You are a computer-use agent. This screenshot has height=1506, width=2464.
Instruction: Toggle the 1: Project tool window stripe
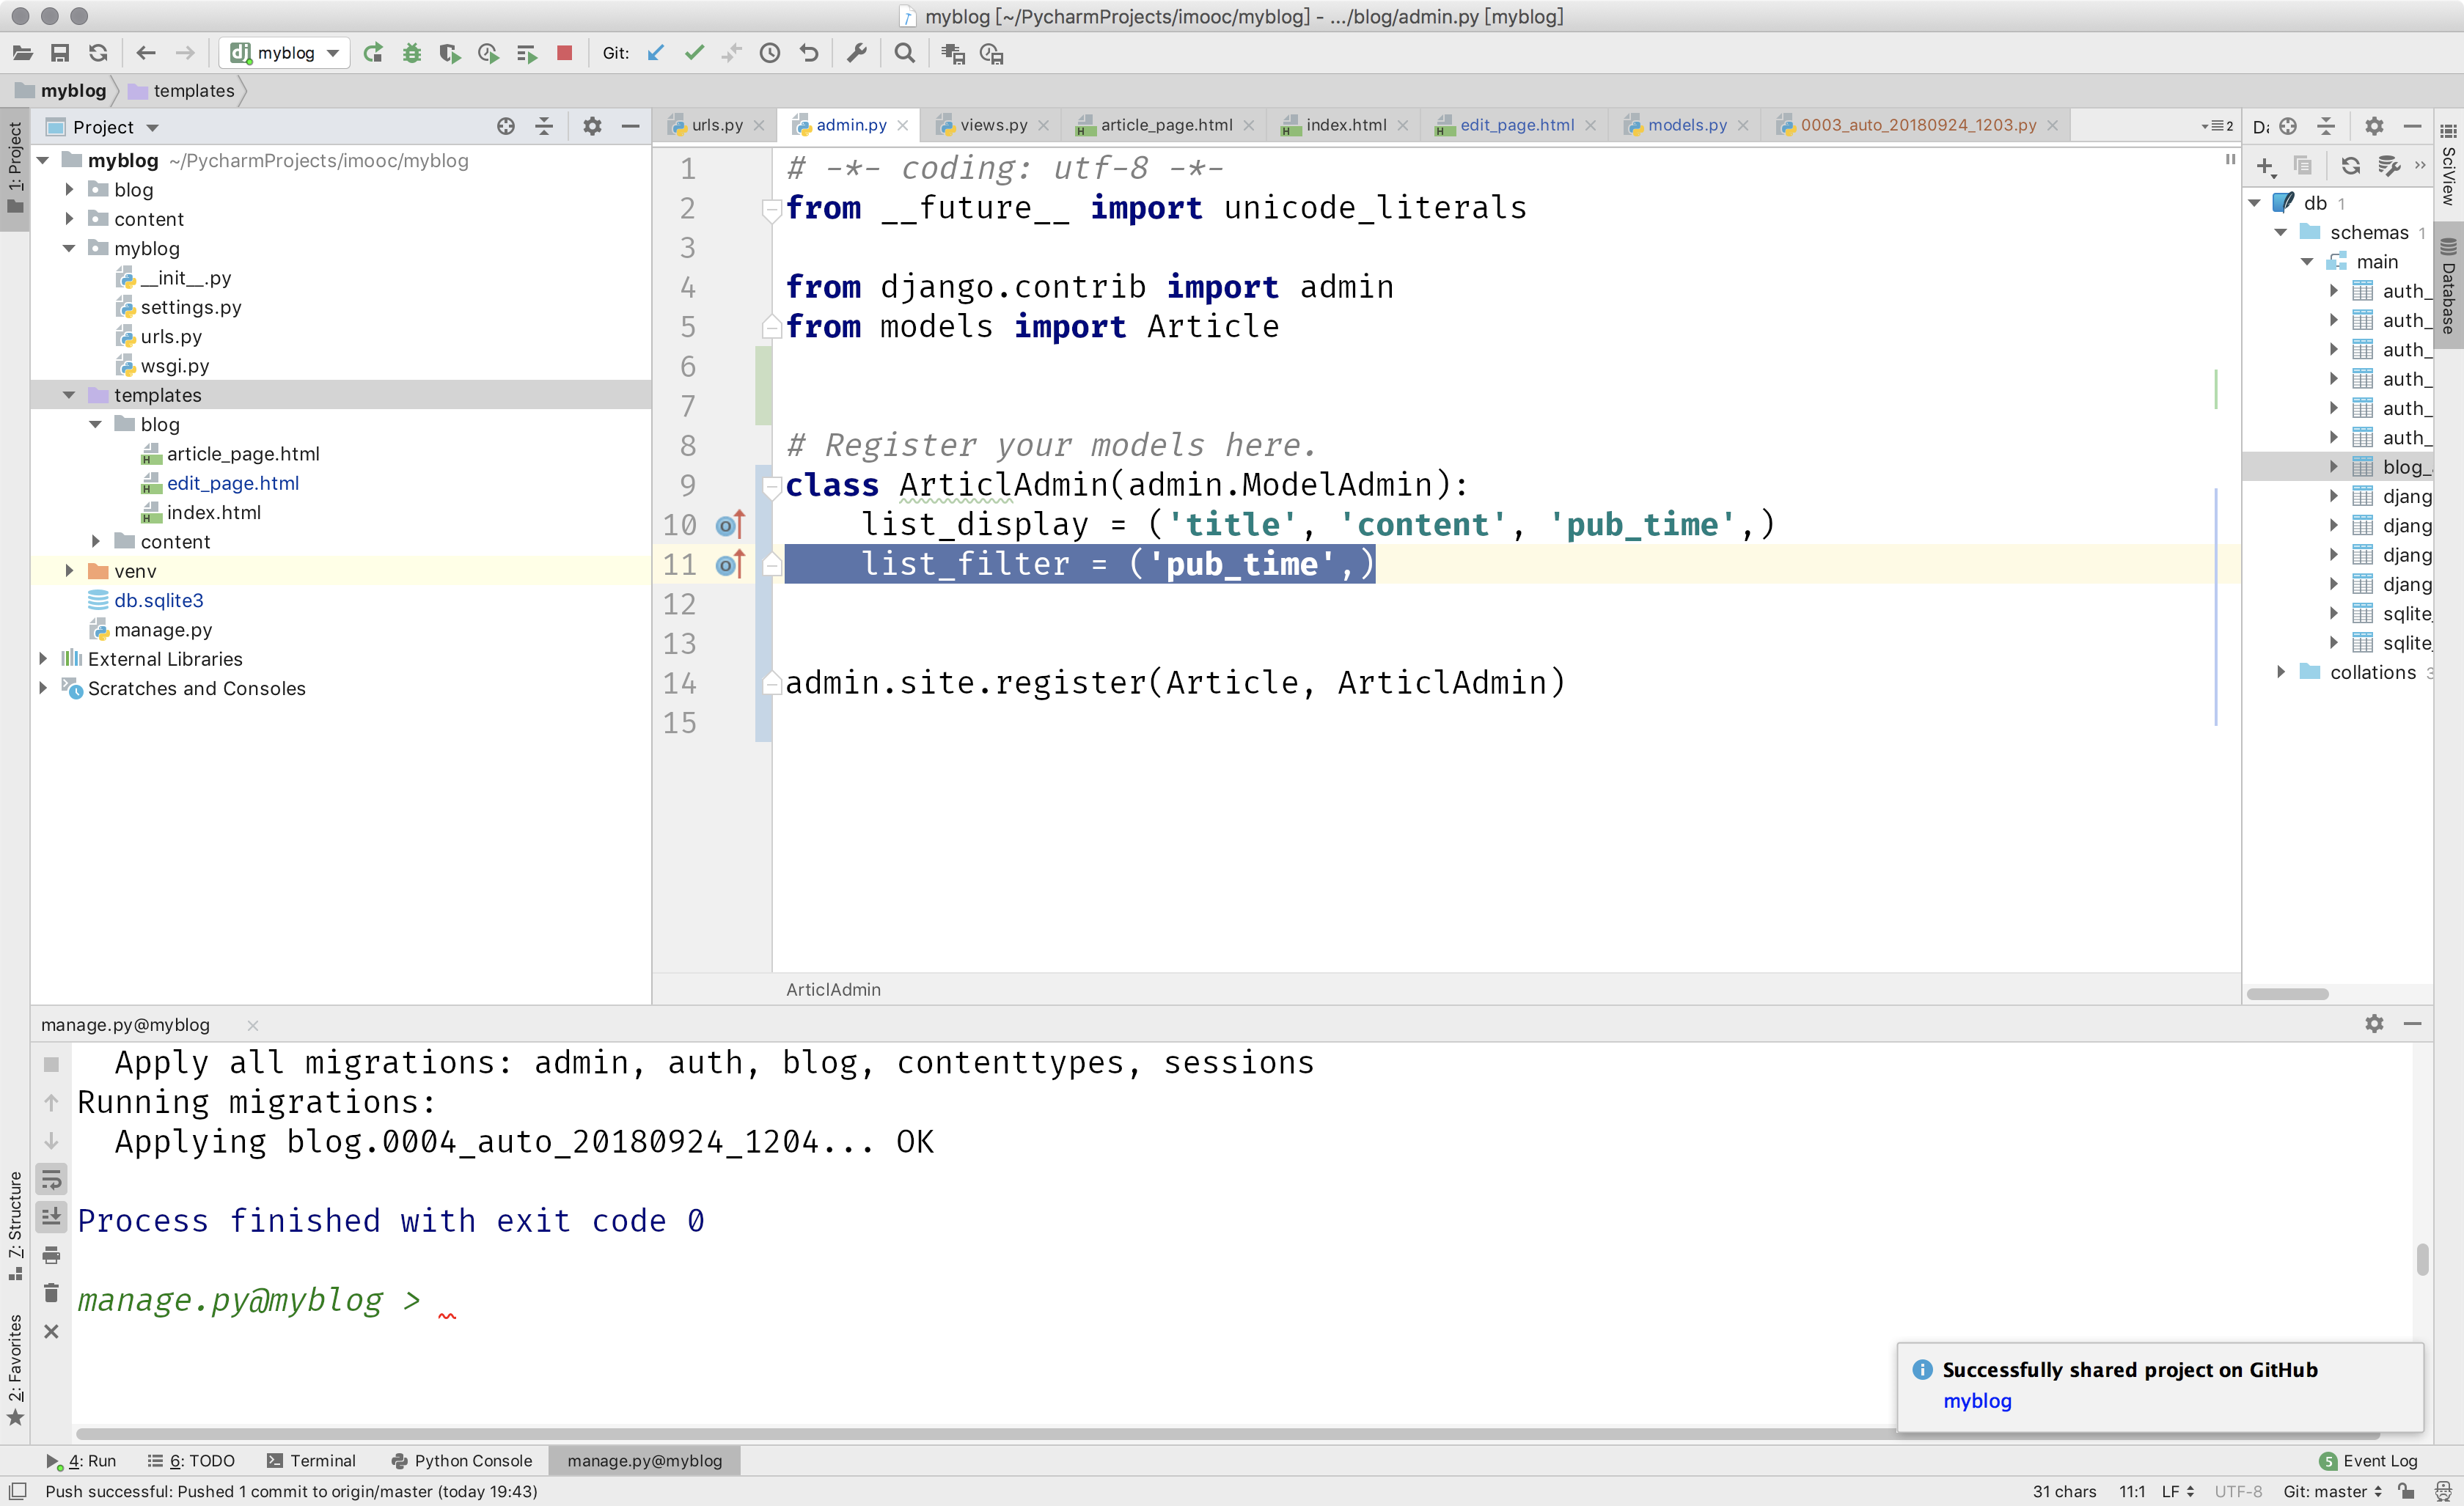[x=15, y=166]
